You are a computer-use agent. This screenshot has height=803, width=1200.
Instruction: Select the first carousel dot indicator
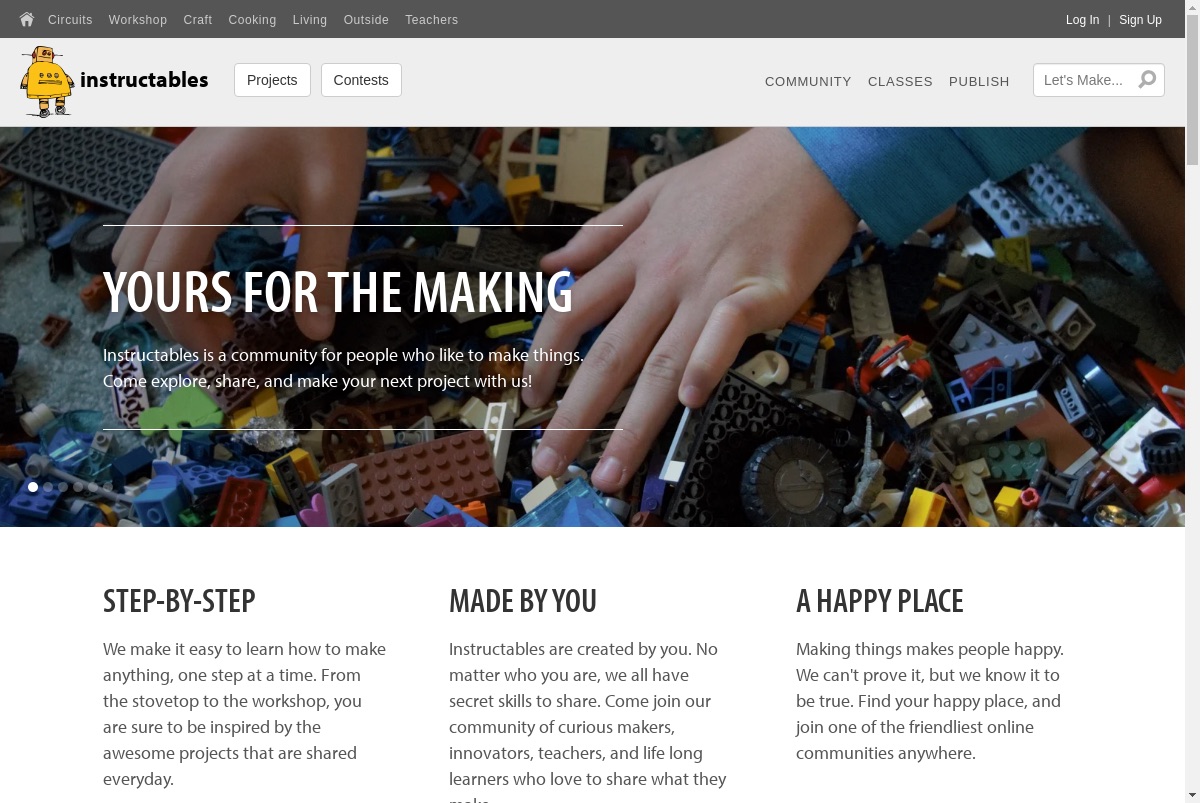[x=33, y=487]
